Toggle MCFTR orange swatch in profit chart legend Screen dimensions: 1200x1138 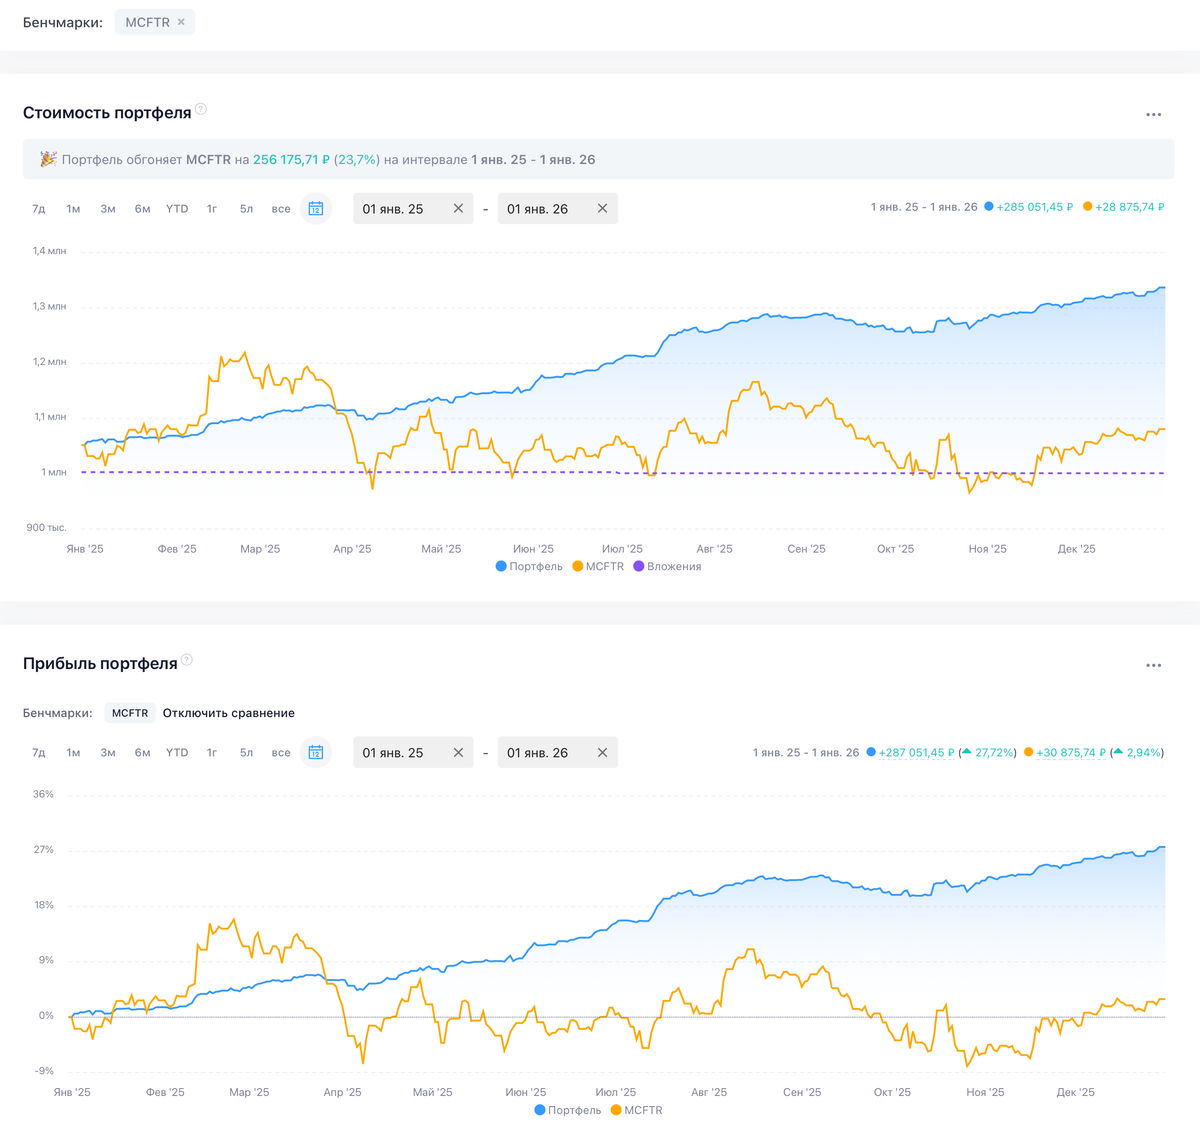point(616,1110)
